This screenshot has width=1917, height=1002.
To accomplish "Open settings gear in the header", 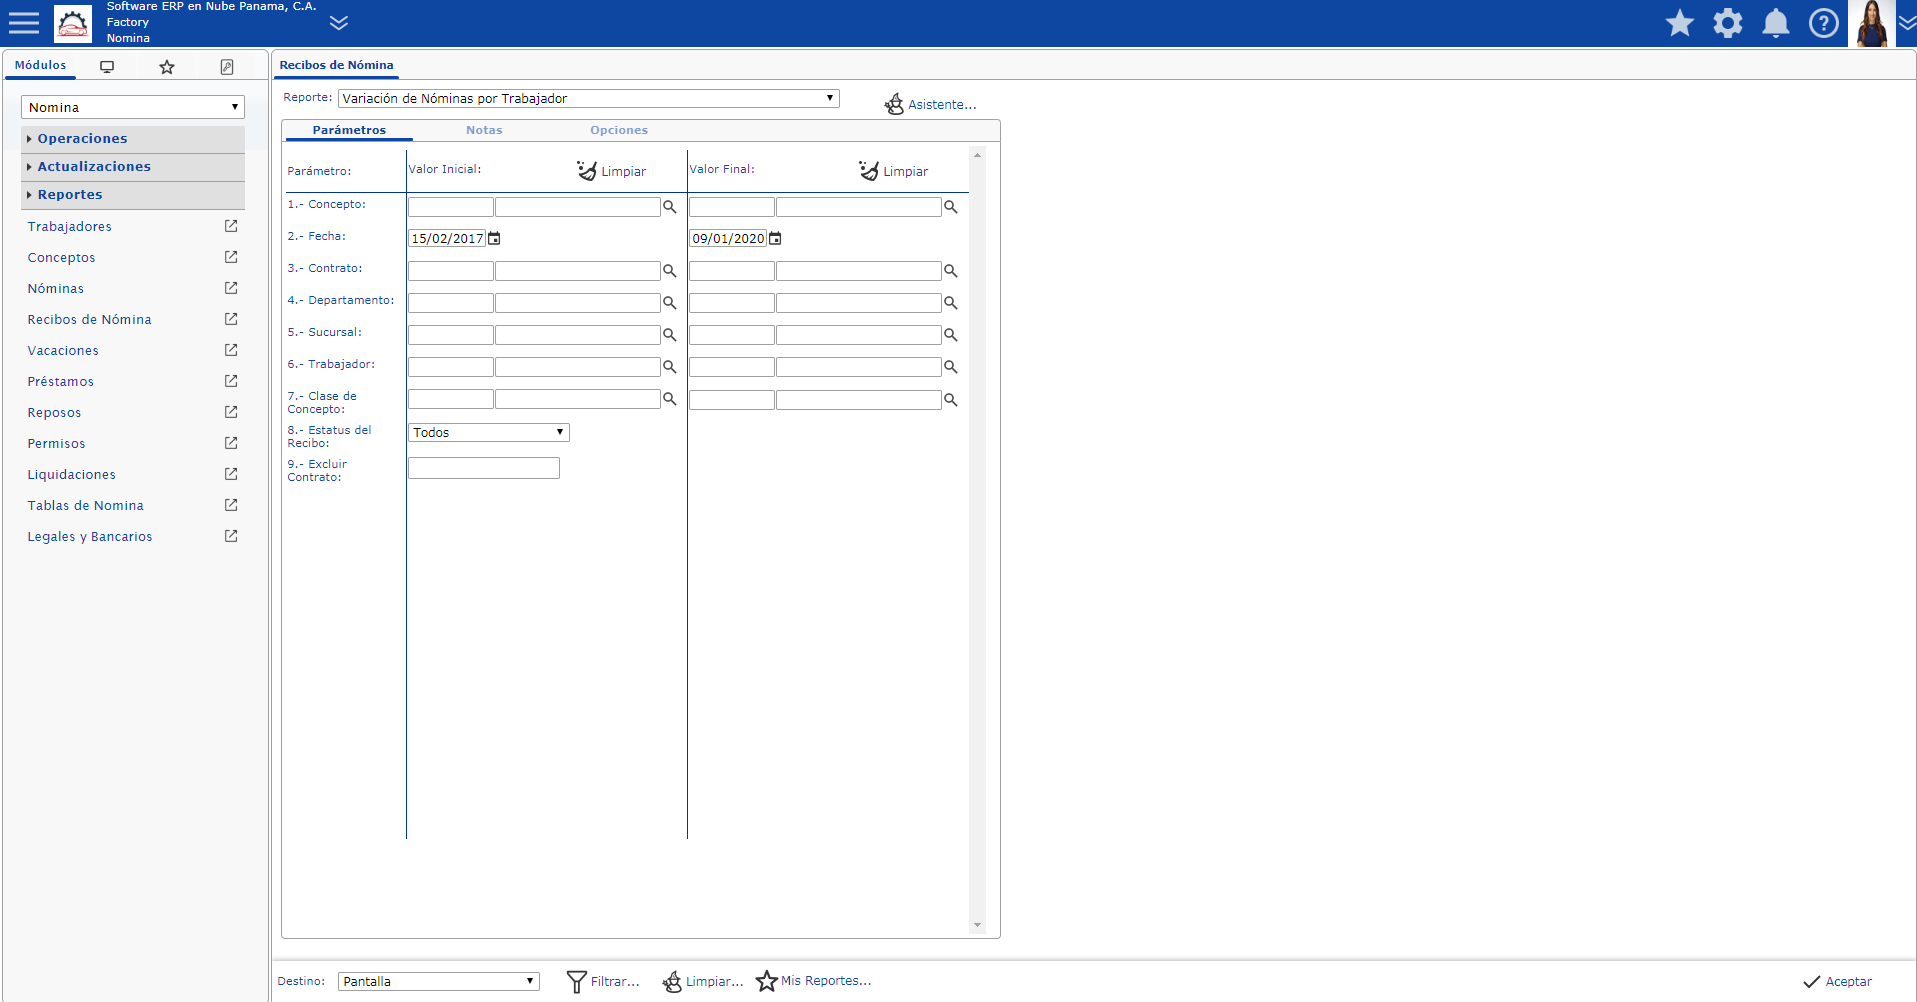I will click(x=1727, y=23).
